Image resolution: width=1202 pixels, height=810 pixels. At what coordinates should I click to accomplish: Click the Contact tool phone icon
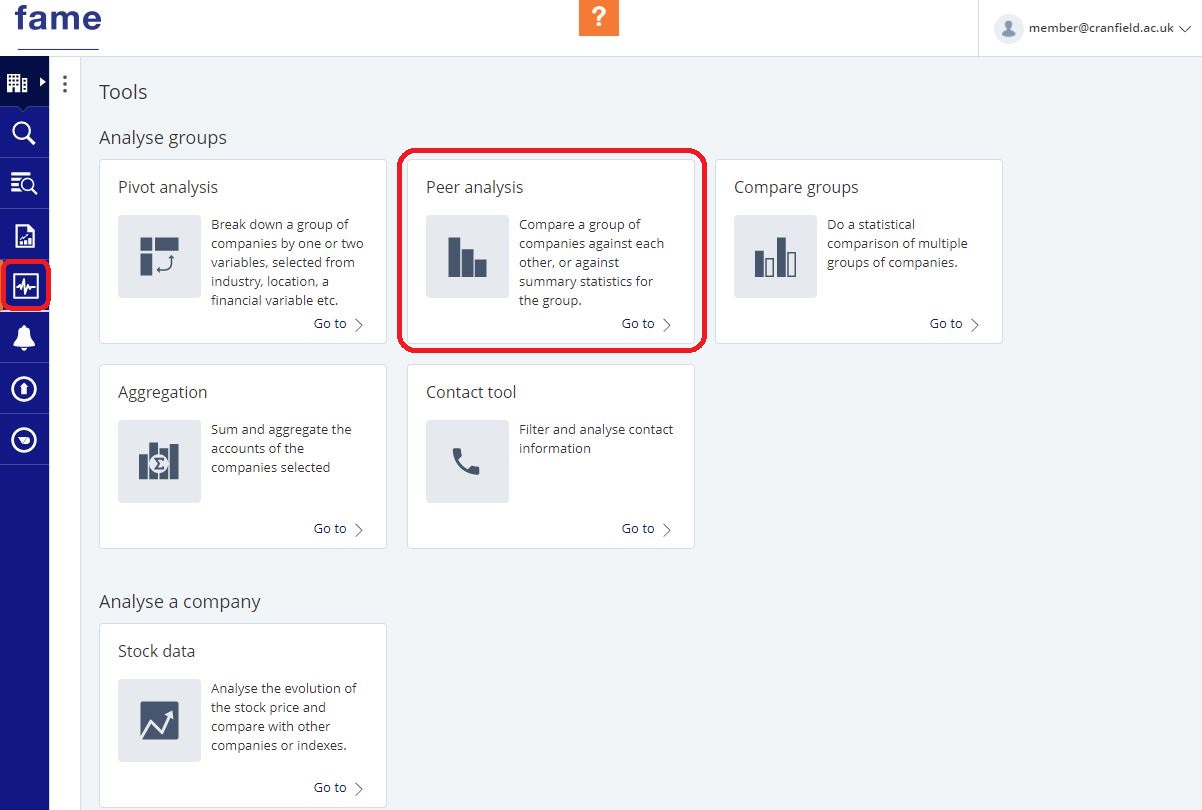click(467, 461)
